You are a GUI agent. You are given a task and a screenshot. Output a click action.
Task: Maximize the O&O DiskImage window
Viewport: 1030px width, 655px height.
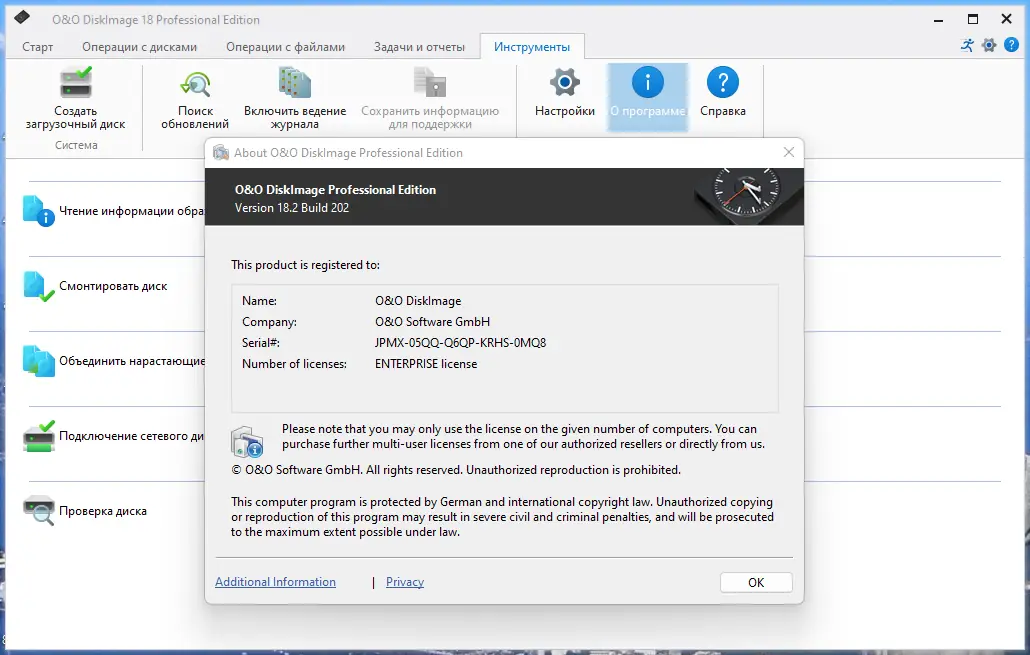973,19
